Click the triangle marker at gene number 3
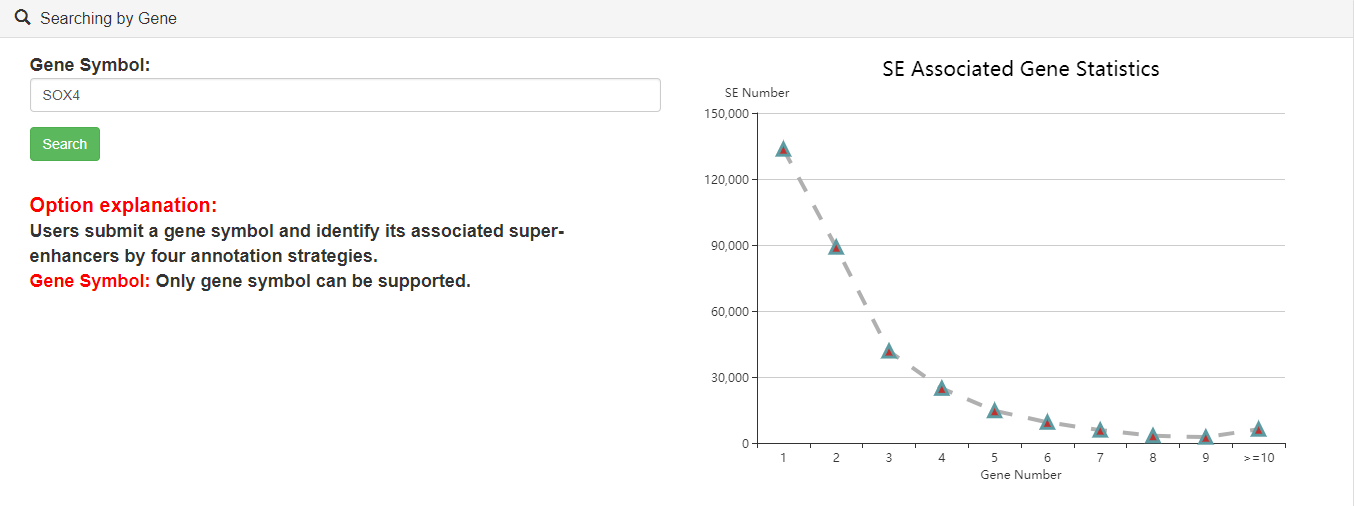 point(889,352)
